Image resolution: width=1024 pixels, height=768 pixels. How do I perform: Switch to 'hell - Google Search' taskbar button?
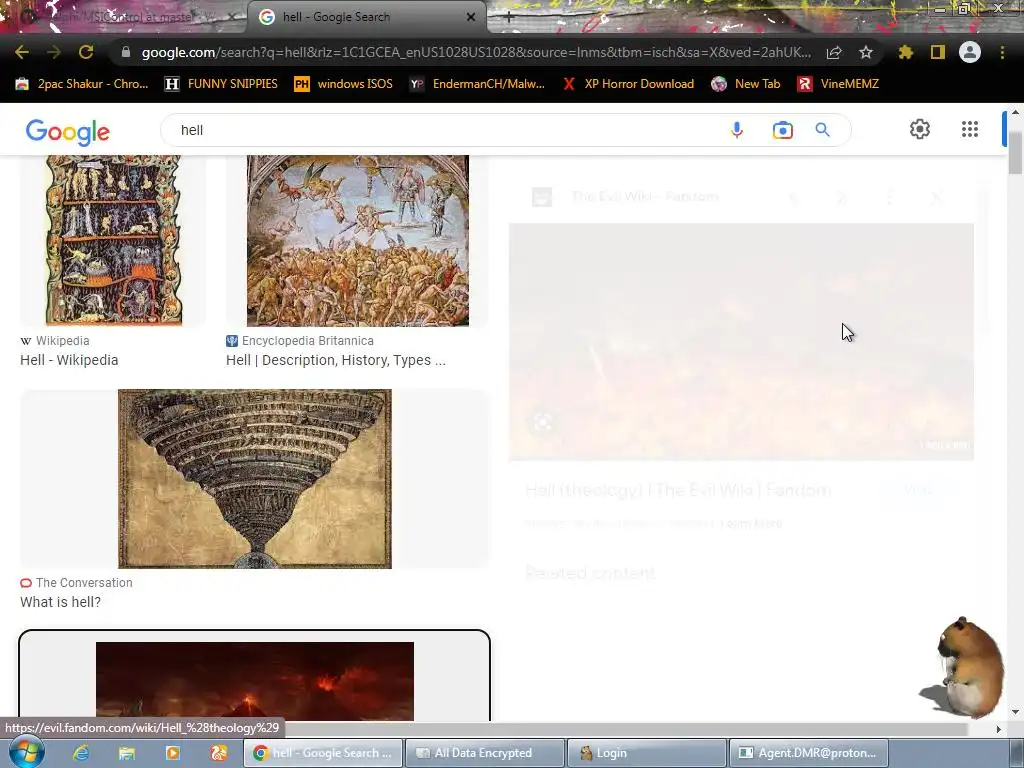click(x=323, y=753)
